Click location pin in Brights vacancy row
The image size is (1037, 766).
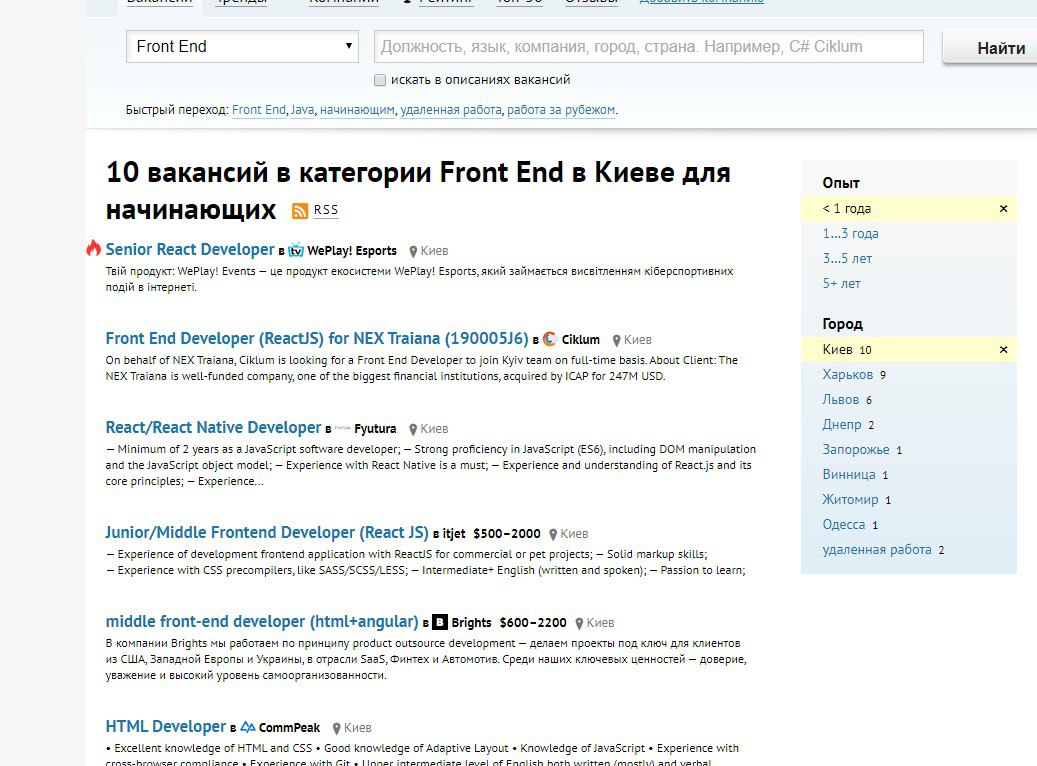[x=579, y=624]
